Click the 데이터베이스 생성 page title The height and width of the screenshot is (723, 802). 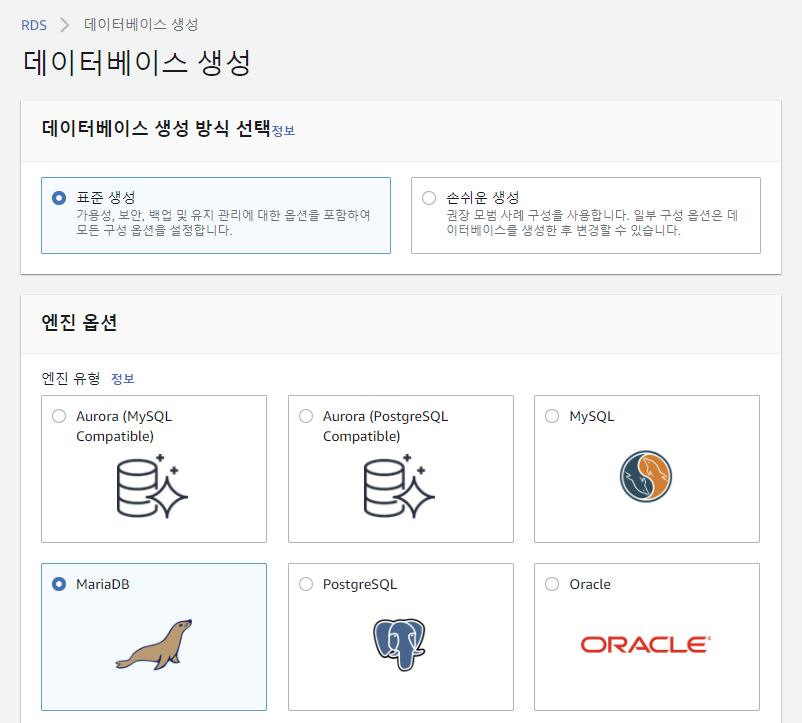137,63
